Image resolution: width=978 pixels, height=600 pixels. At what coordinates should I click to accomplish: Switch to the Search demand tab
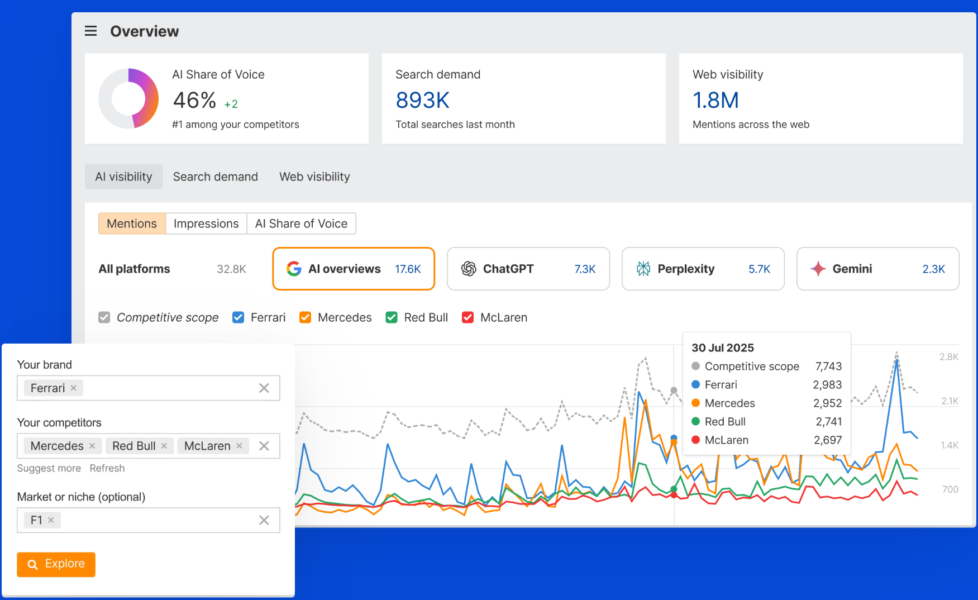[215, 176]
